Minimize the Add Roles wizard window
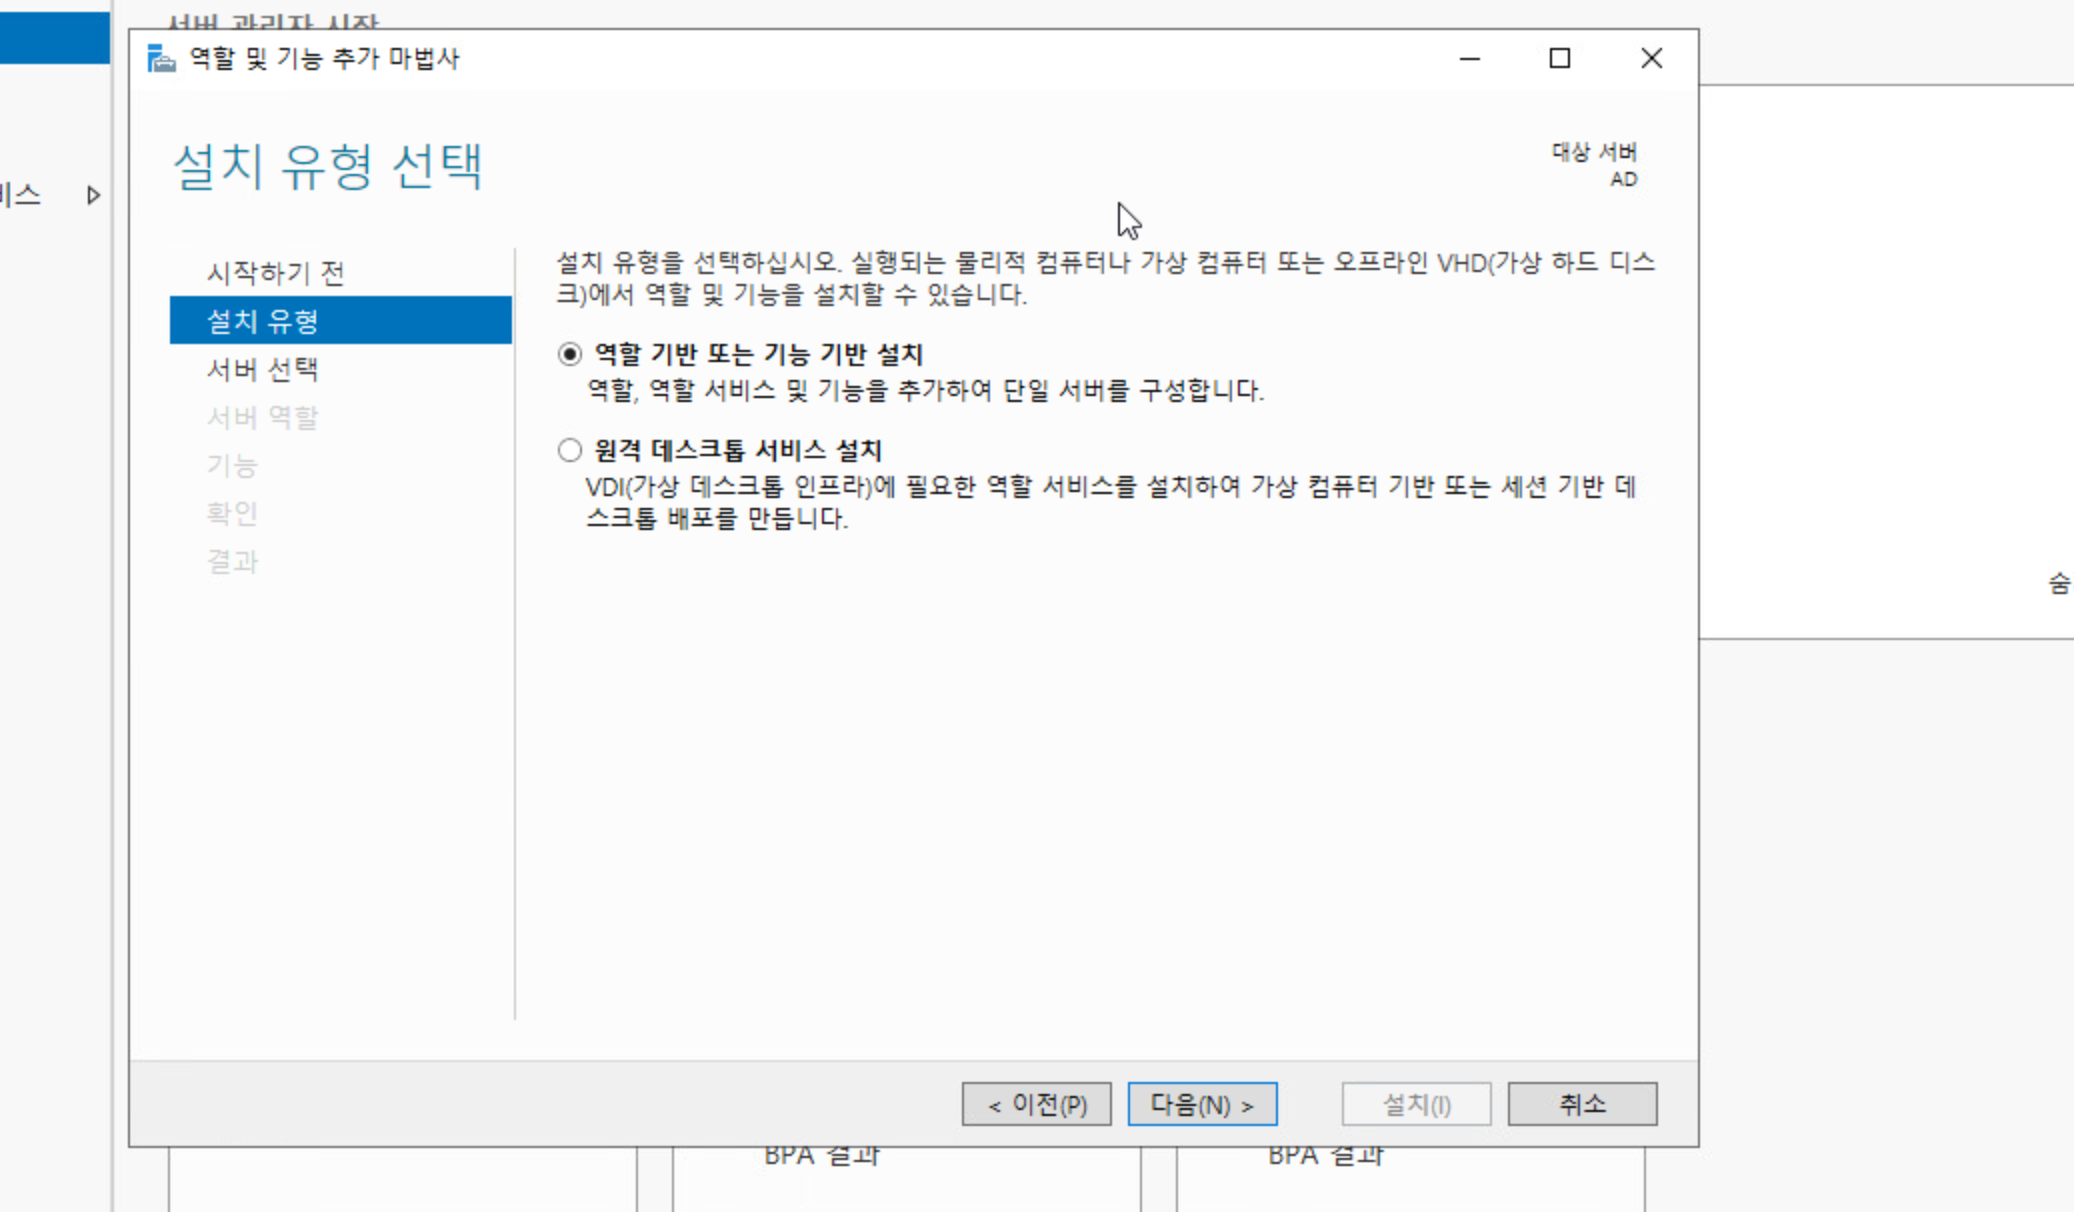The image size is (2074, 1212). click(1469, 59)
